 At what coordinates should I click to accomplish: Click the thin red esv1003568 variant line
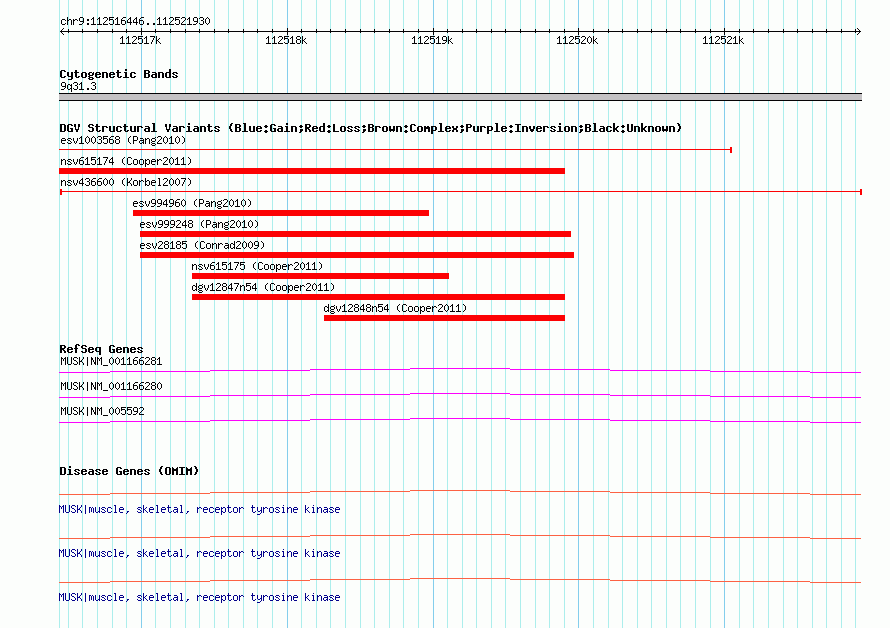pos(396,150)
